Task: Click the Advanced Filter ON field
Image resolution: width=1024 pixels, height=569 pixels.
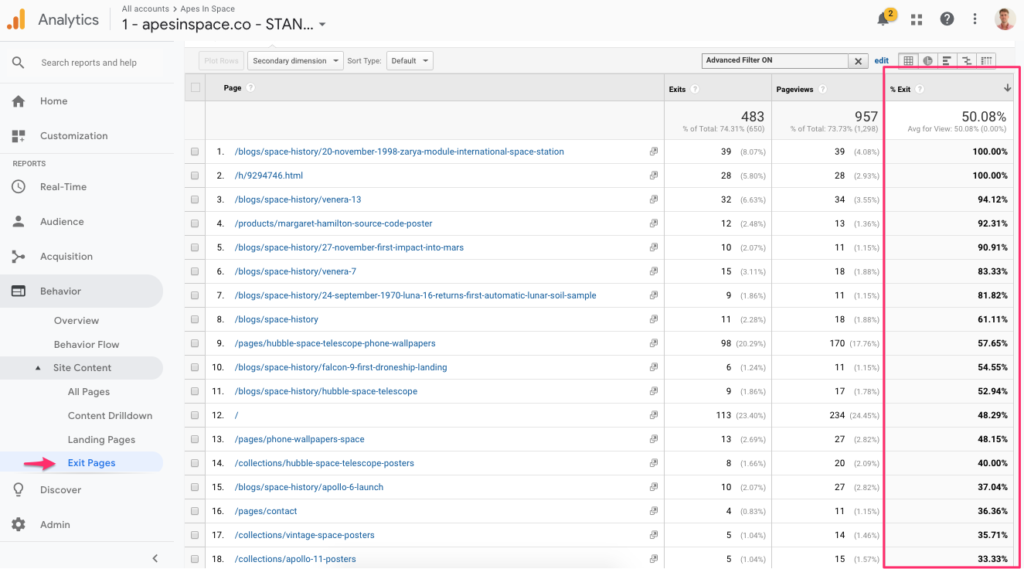Action: pos(775,61)
